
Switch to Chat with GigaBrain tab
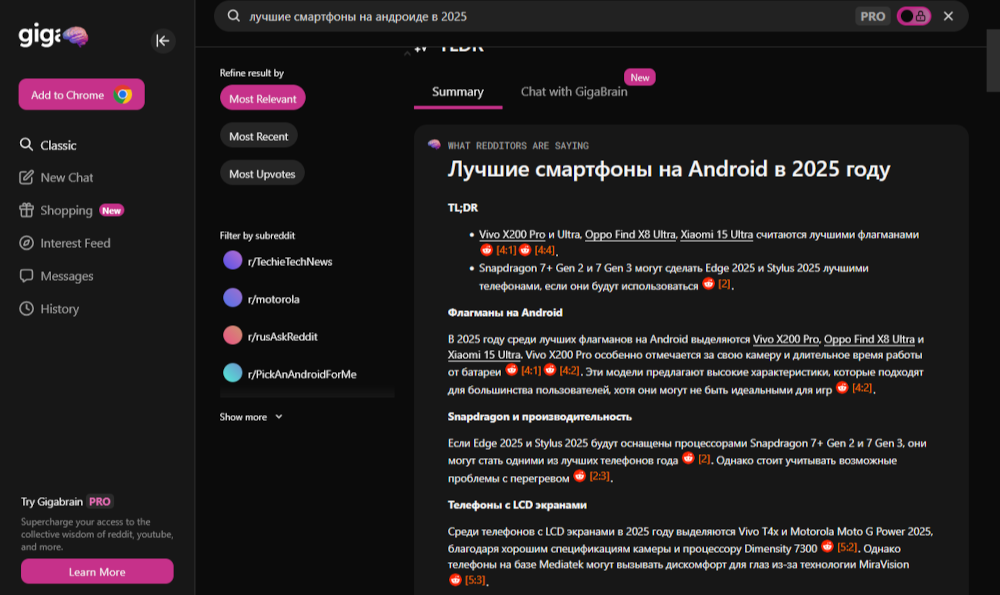coord(574,92)
